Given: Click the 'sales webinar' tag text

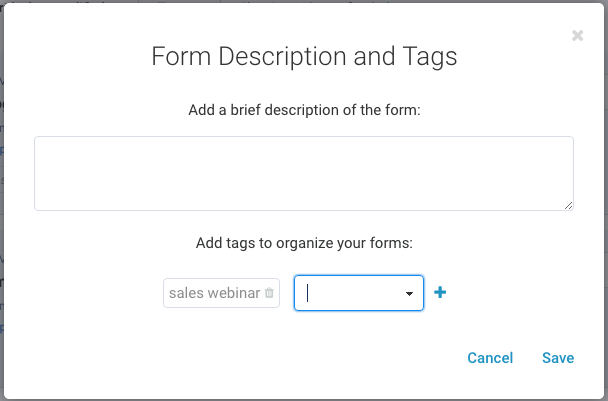Looking at the screenshot, I should (x=214, y=293).
